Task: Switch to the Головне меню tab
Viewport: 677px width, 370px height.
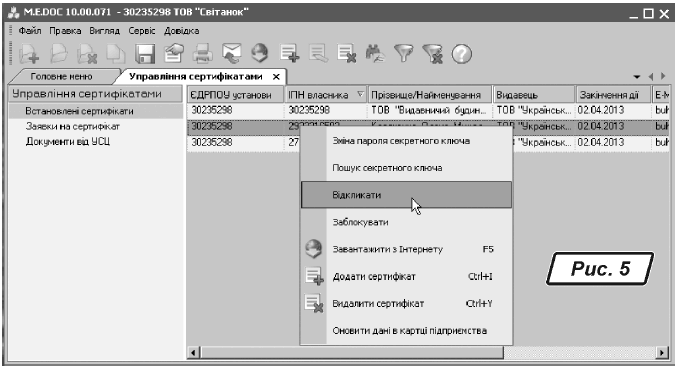Action: pos(61,76)
